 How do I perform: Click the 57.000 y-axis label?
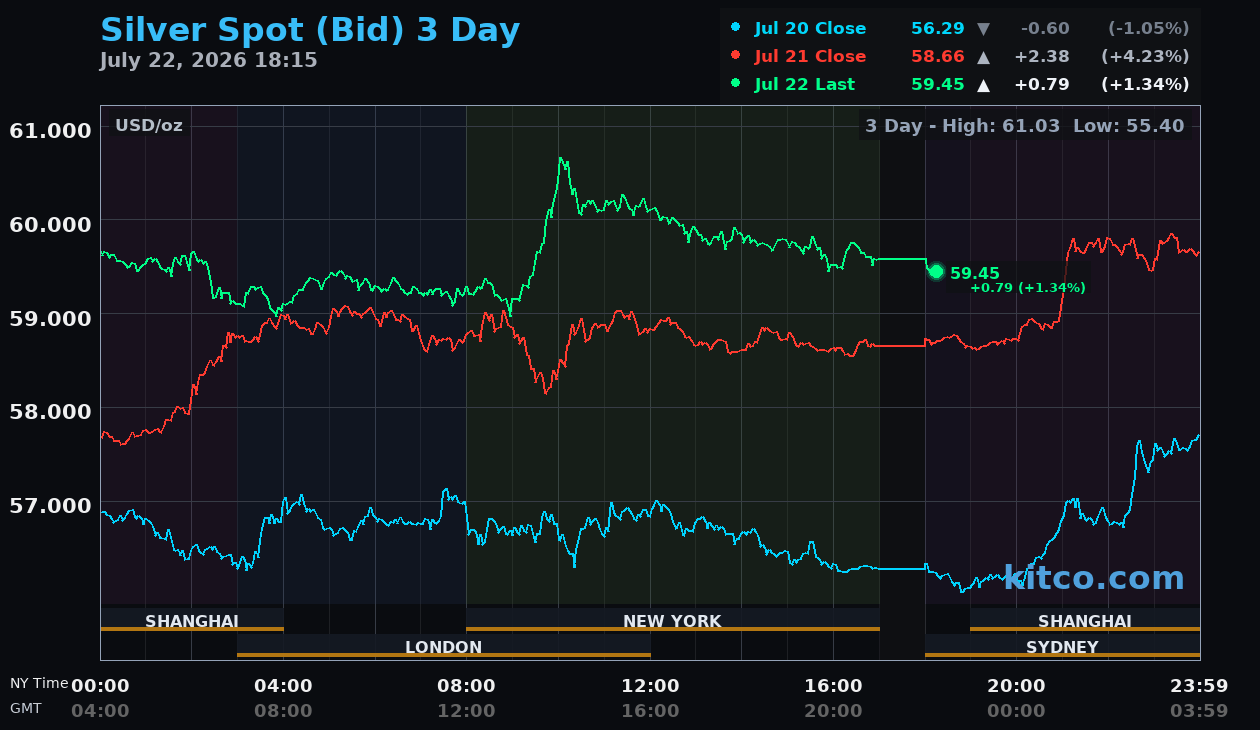click(x=50, y=505)
